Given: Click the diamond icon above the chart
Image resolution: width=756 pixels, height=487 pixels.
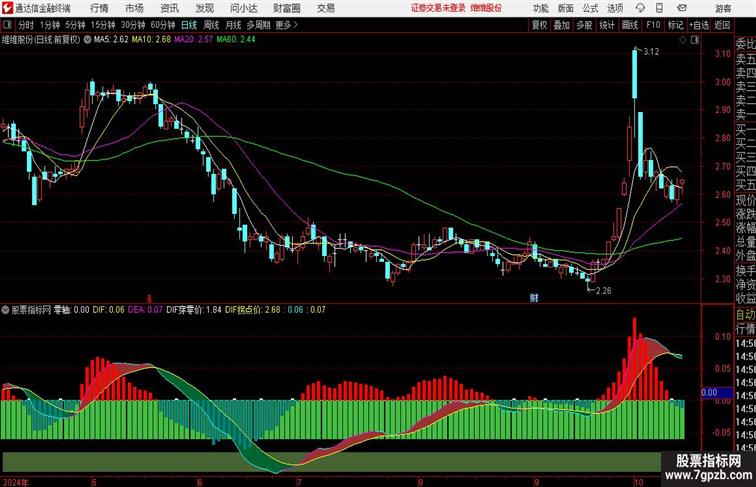Looking at the screenshot, I should click(x=683, y=40).
